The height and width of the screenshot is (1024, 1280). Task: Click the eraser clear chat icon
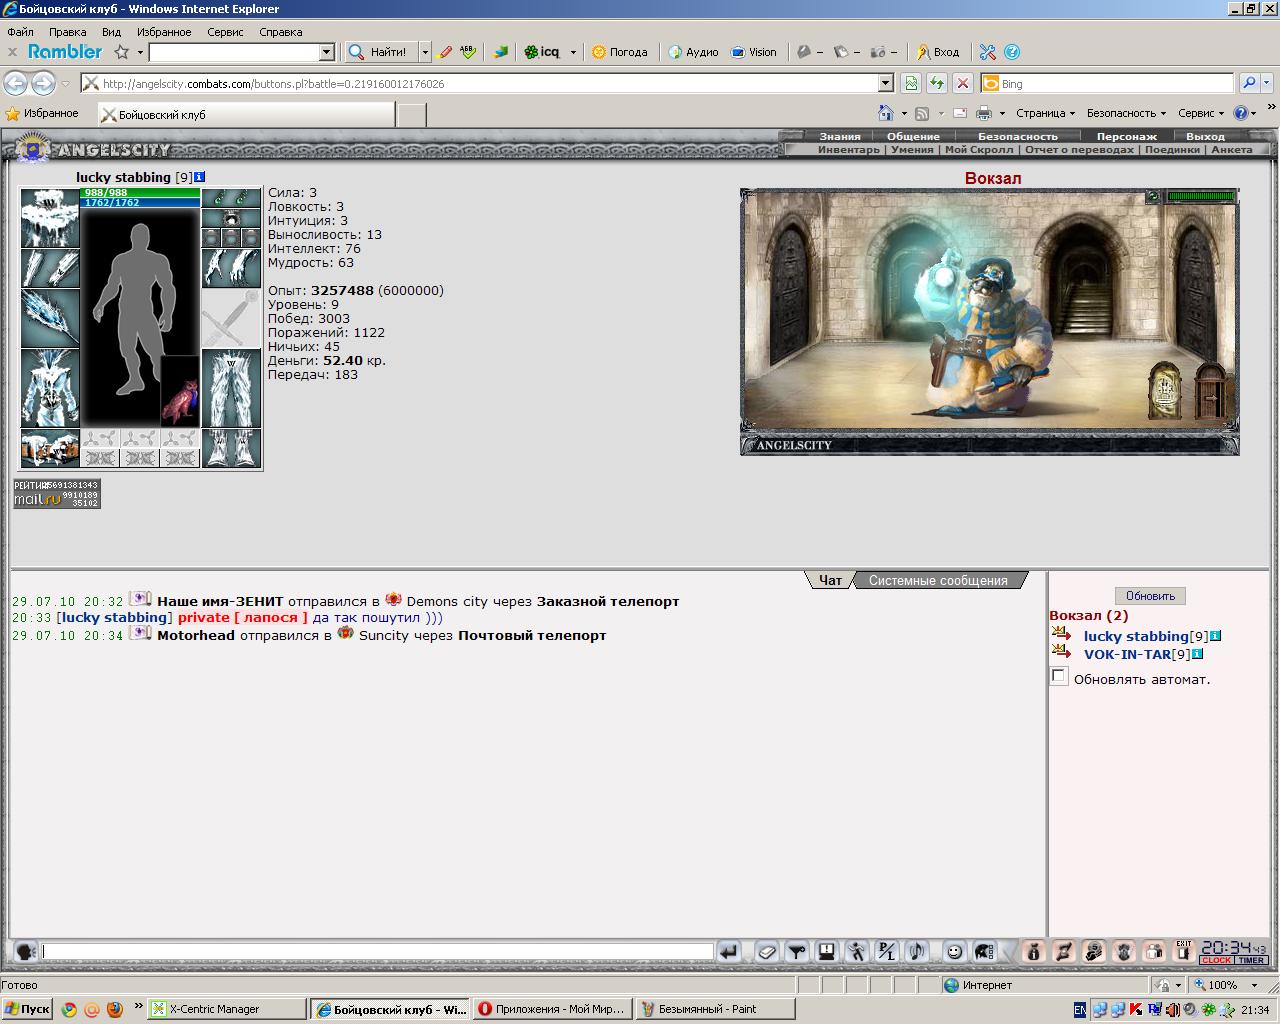pyautogui.click(x=767, y=952)
